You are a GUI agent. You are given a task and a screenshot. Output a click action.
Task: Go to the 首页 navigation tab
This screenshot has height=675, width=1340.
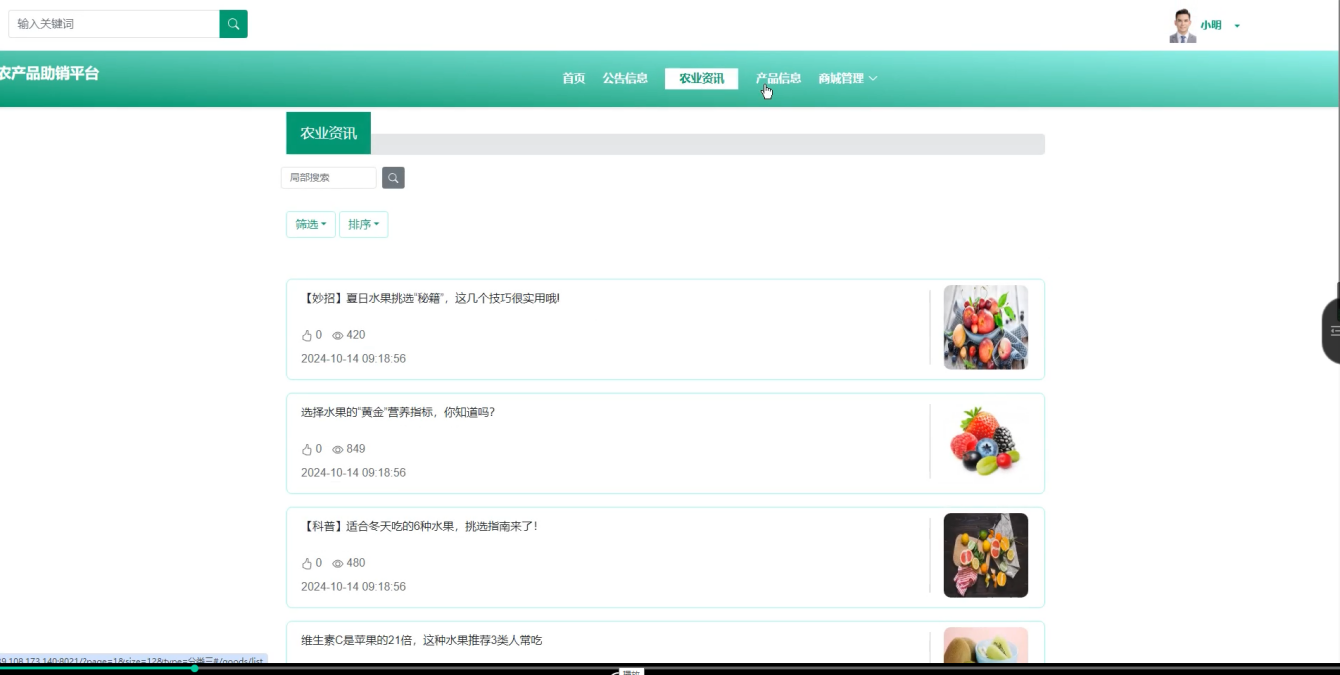[573, 79]
